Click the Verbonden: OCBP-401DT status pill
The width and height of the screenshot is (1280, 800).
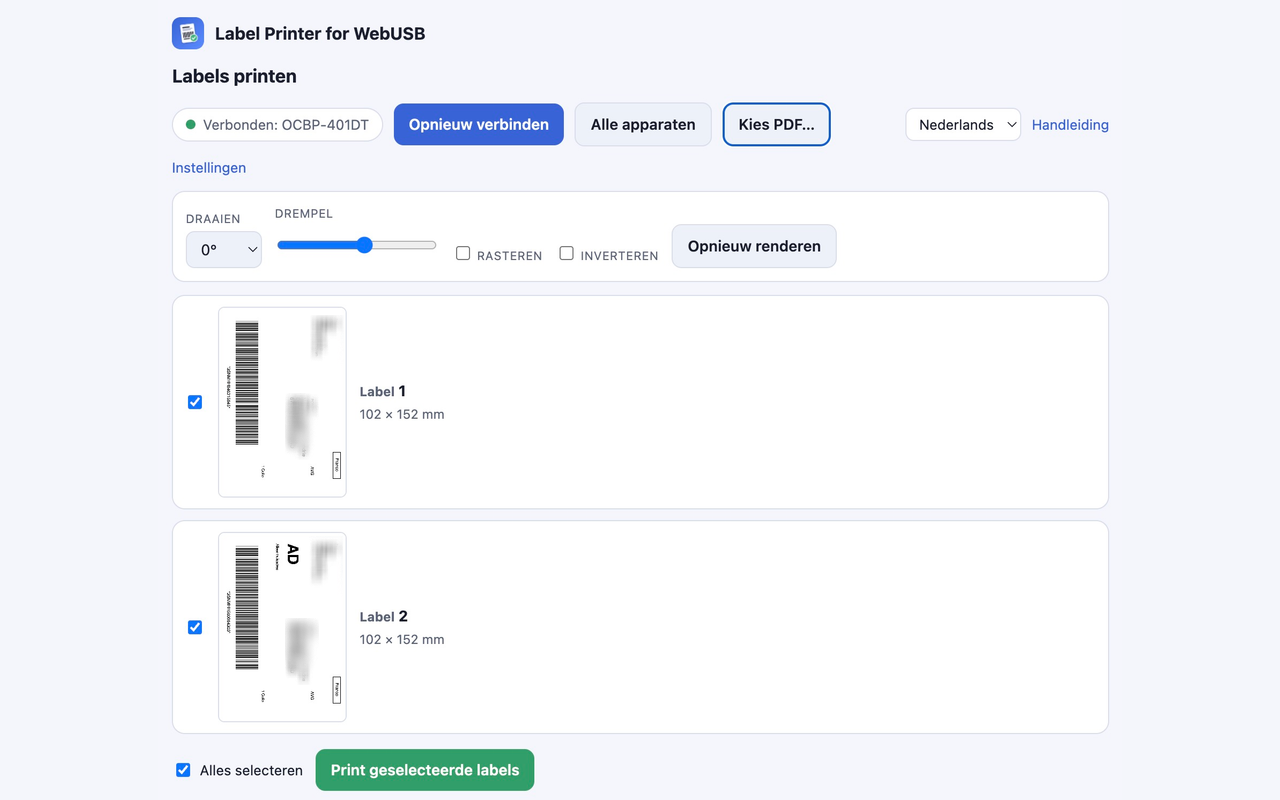point(277,125)
